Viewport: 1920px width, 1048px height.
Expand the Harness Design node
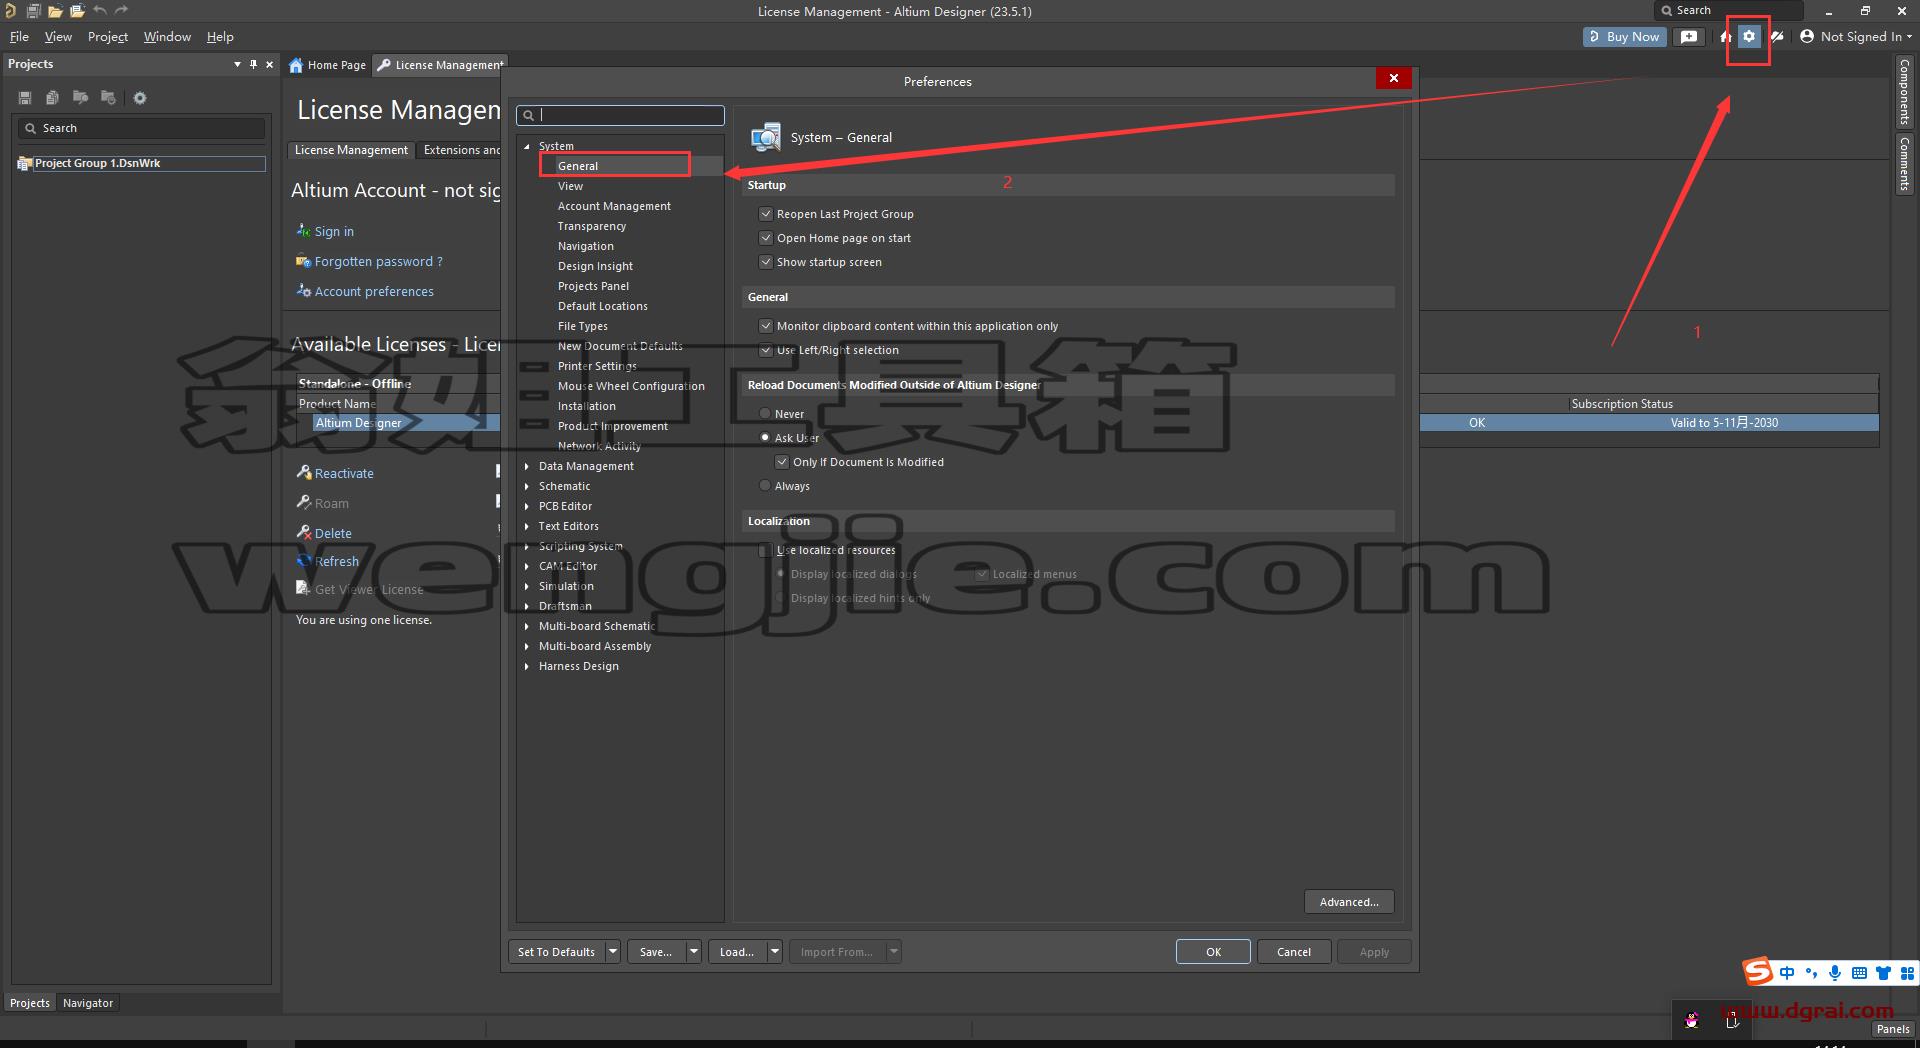click(527, 666)
